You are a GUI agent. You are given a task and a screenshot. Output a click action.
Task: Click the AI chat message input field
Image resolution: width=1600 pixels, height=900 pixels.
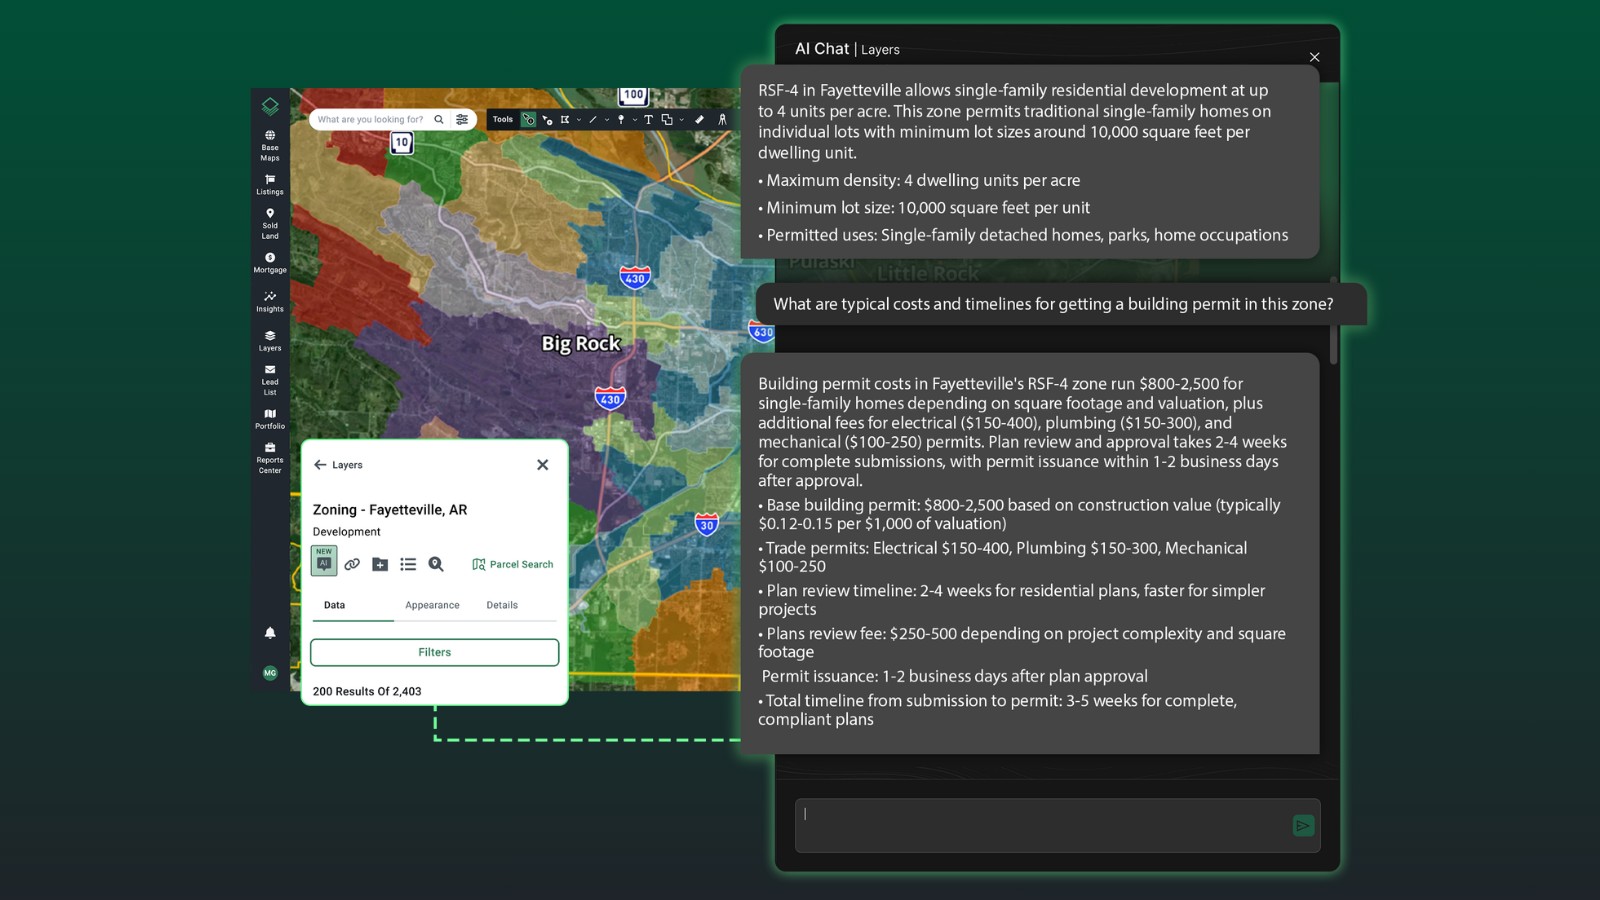(x=1040, y=825)
